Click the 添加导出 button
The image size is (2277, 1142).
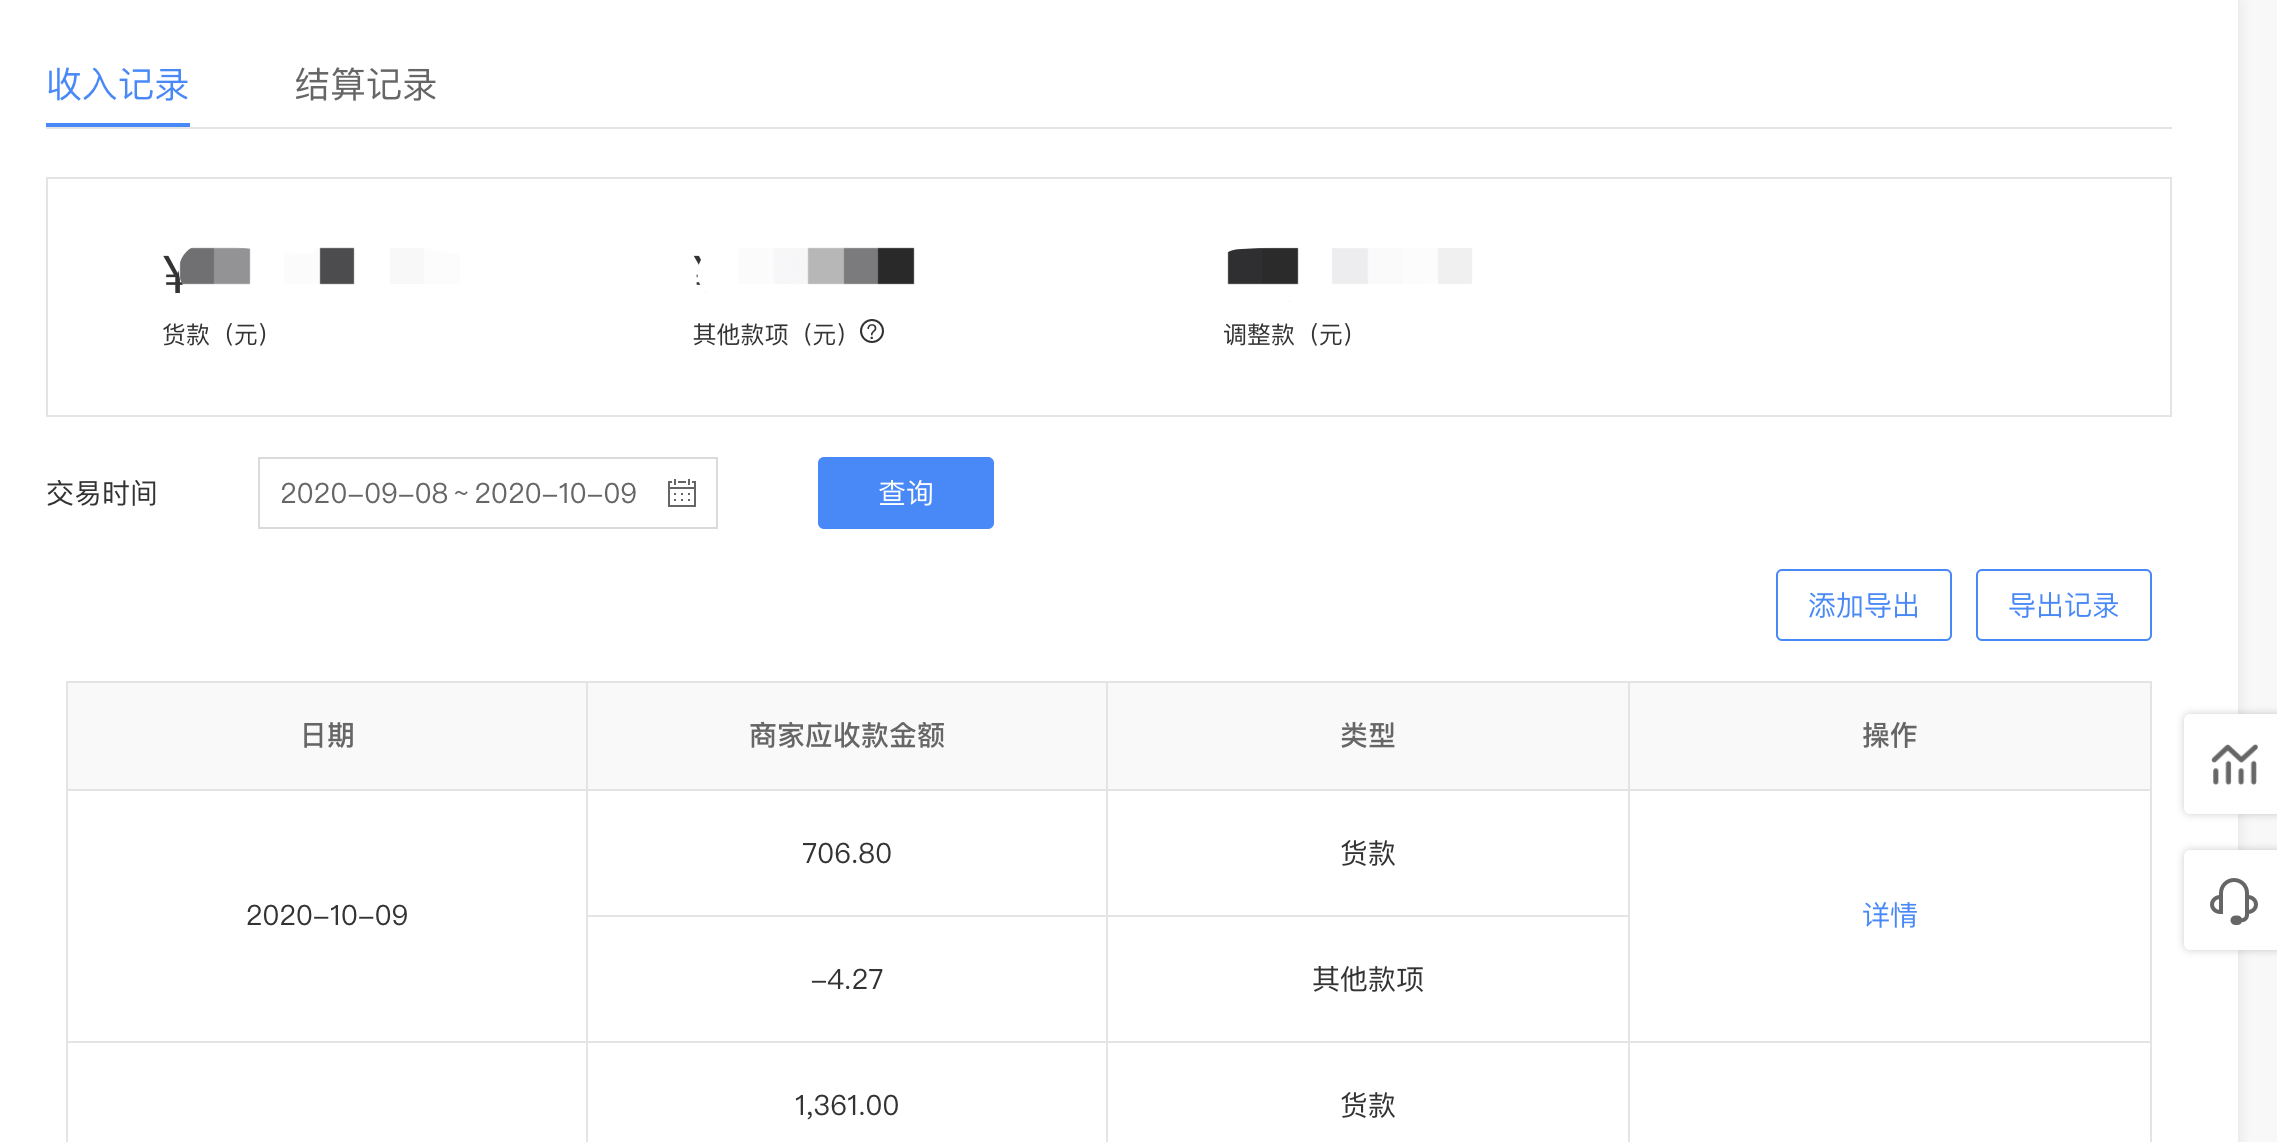1863,605
